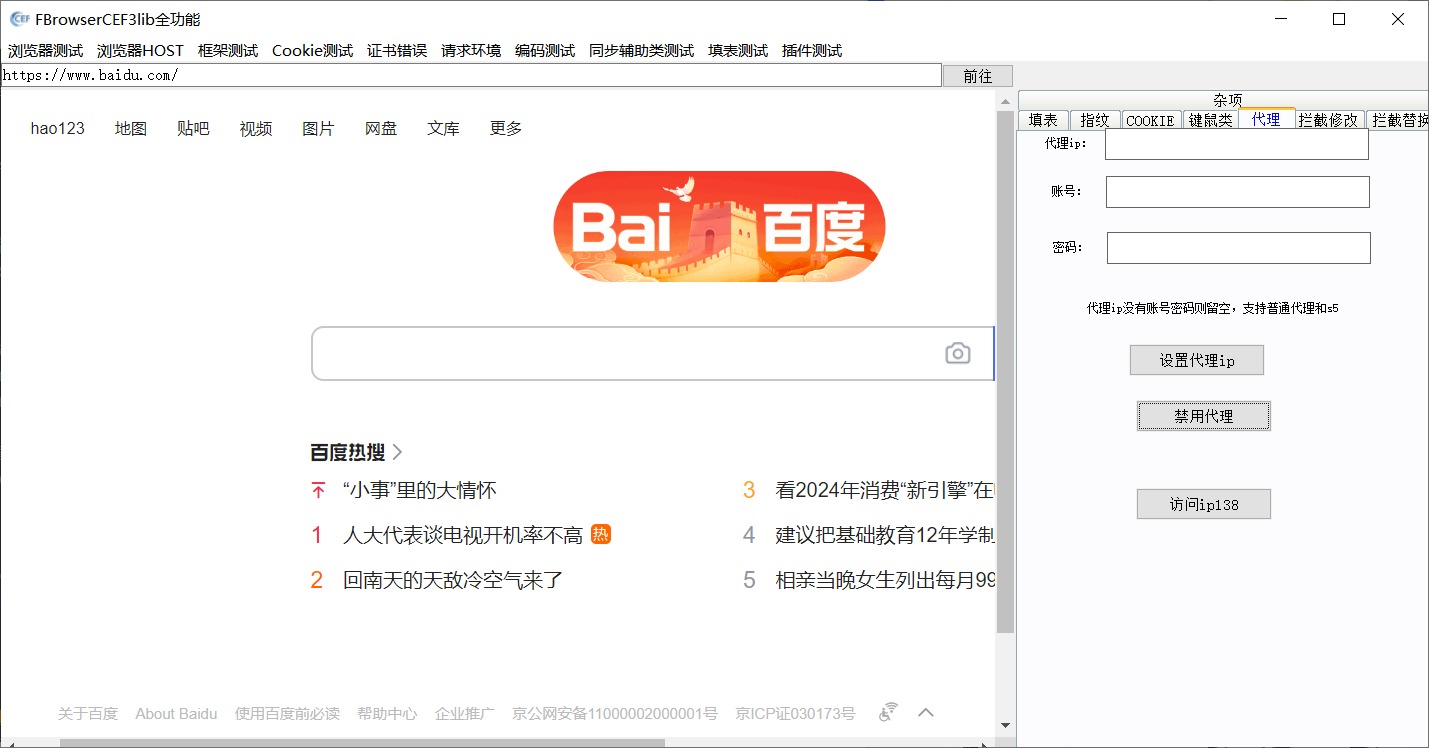Expand 百度热搜 with chevron arrow
This screenshot has height=748, width=1429.
(x=397, y=452)
